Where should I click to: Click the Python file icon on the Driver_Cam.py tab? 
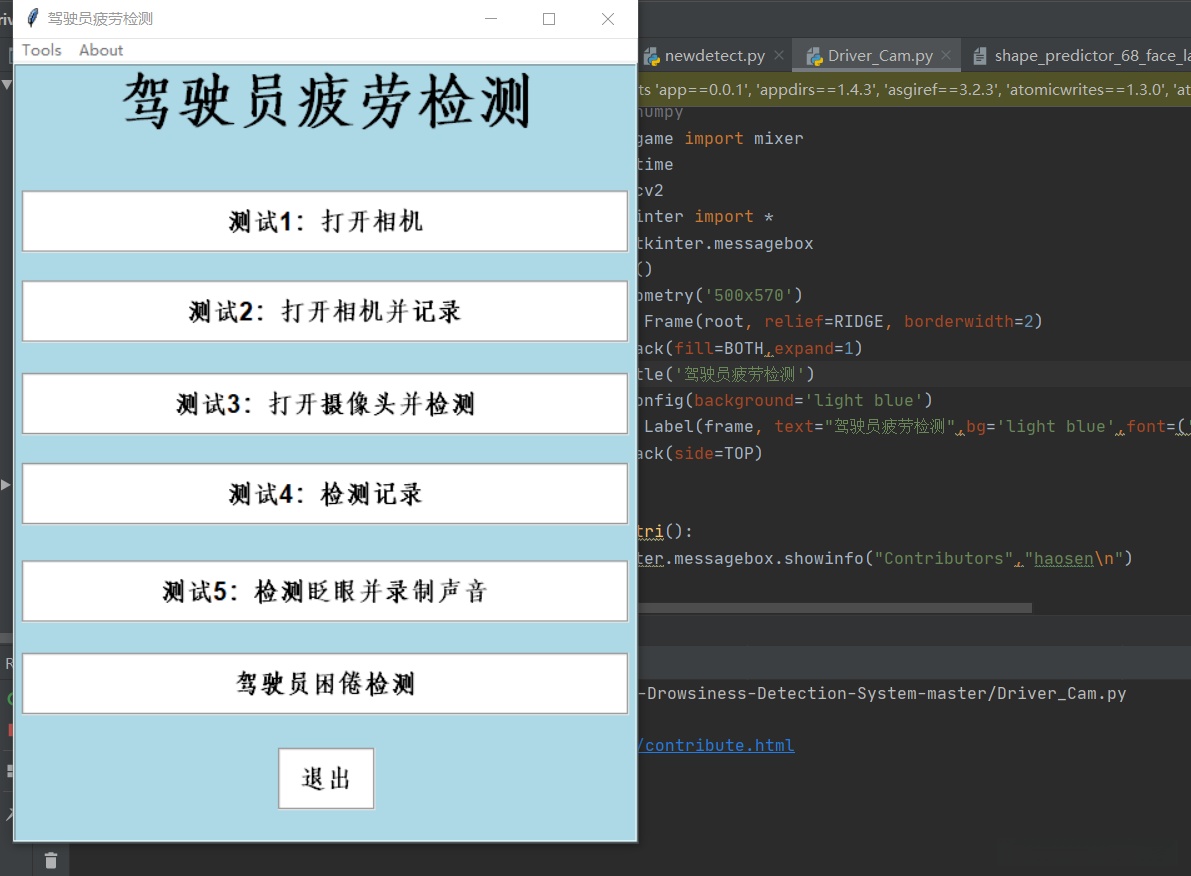point(814,56)
